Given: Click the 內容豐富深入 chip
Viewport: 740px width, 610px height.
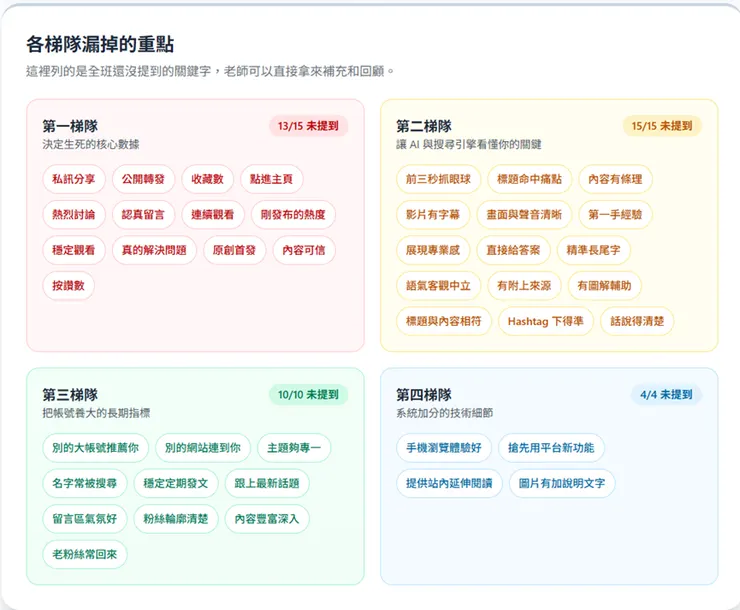Looking at the screenshot, I should coord(267,519).
